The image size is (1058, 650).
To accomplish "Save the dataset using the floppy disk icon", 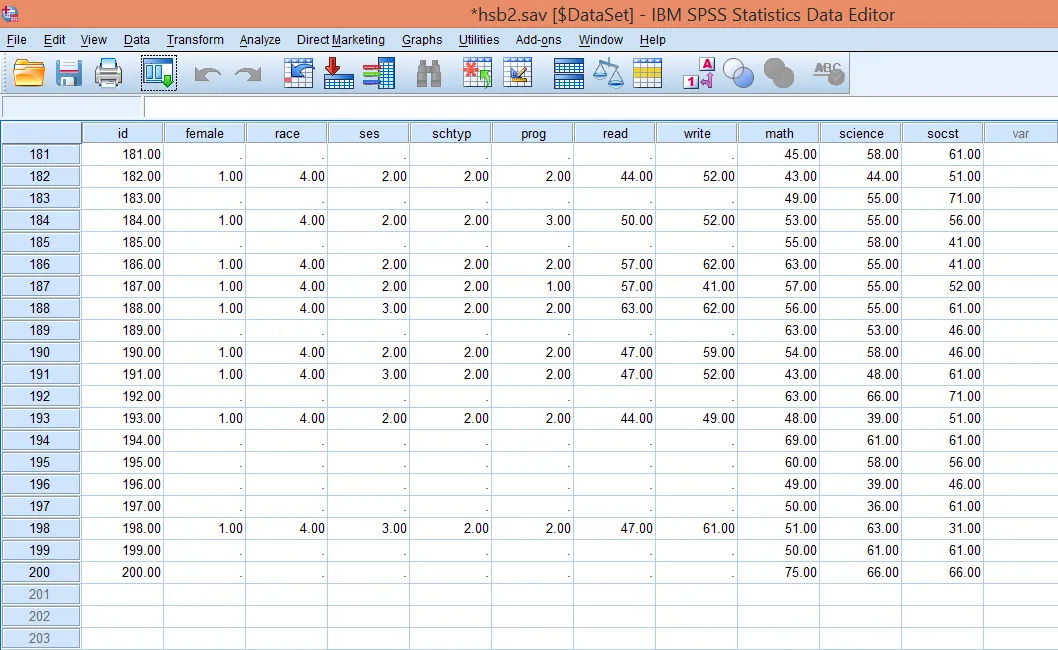I will [69, 73].
